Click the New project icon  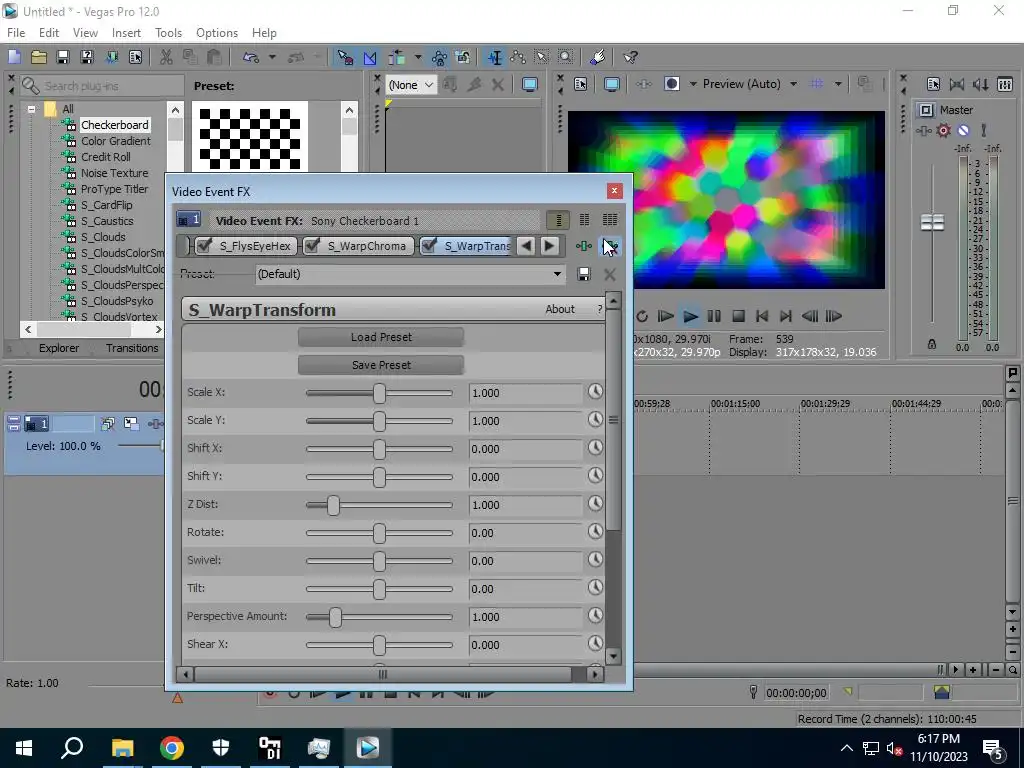tap(14, 57)
